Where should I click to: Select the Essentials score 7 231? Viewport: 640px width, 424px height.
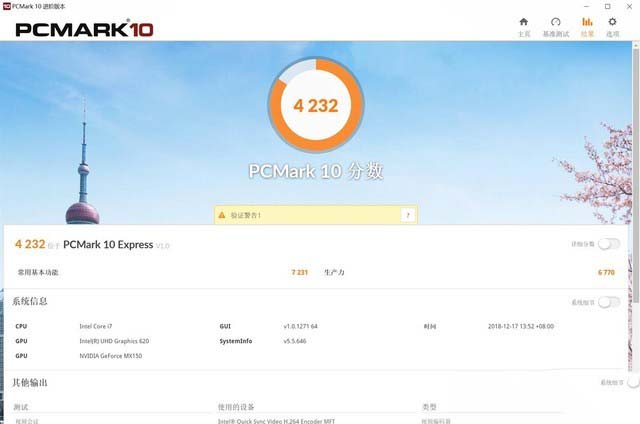point(300,272)
